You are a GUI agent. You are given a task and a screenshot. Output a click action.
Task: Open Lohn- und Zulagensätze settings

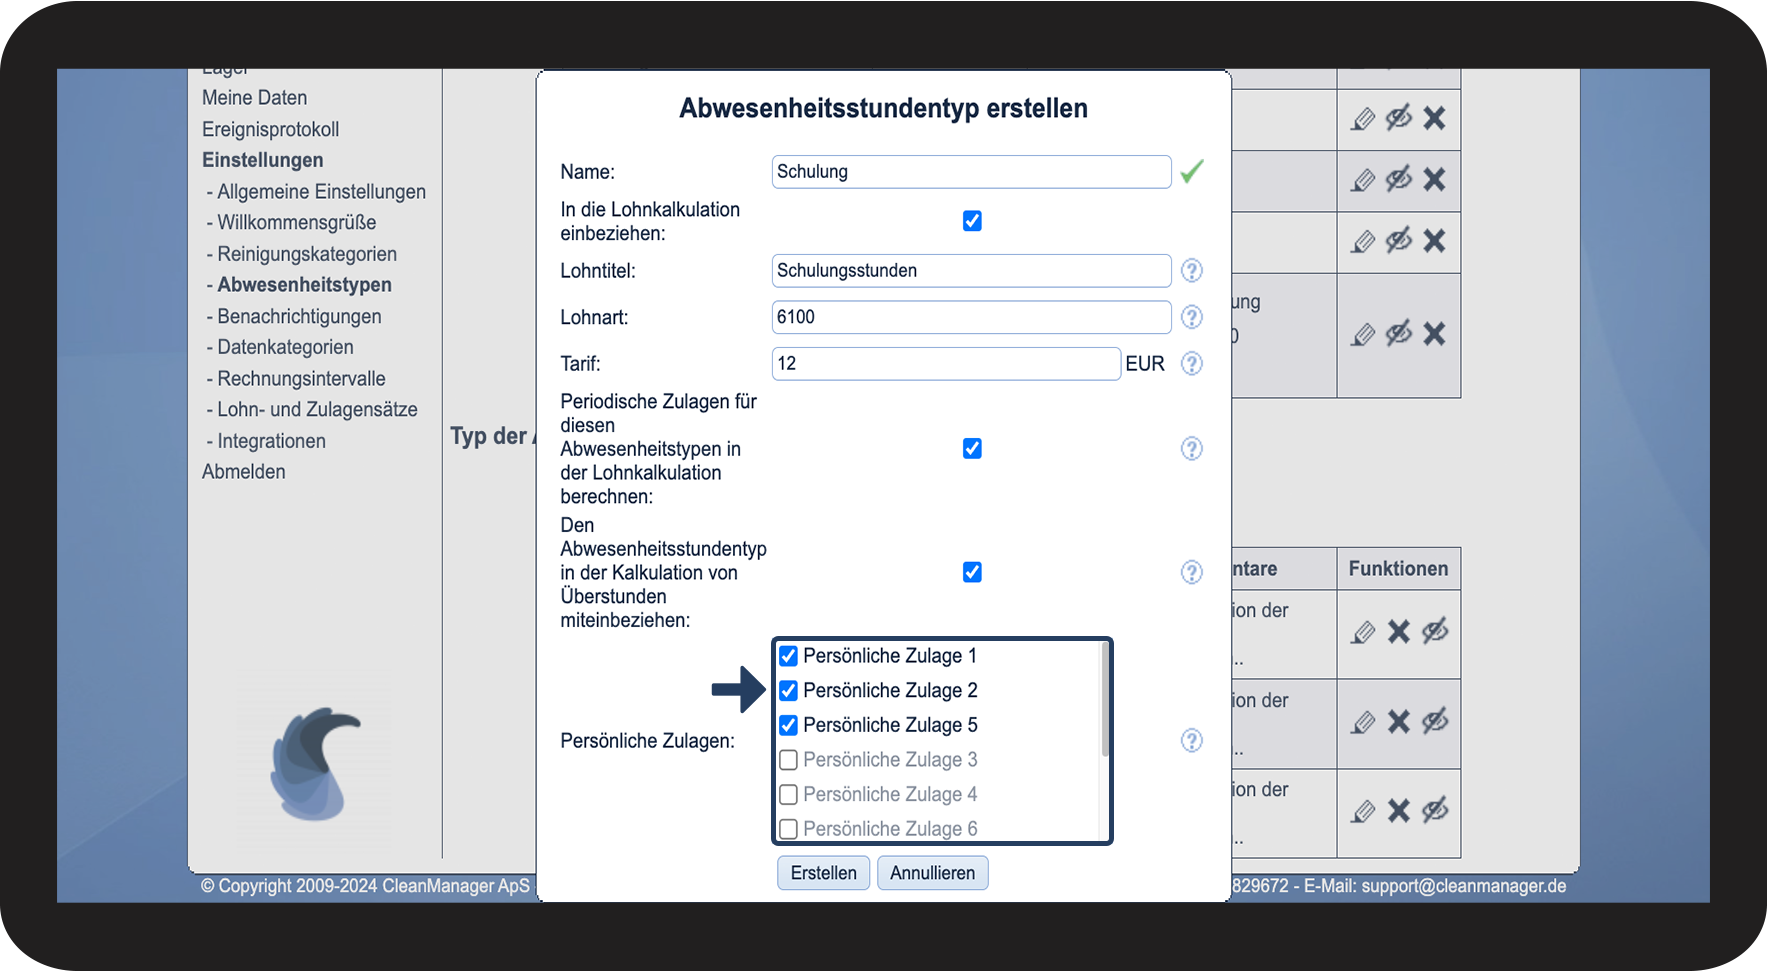[x=317, y=410]
